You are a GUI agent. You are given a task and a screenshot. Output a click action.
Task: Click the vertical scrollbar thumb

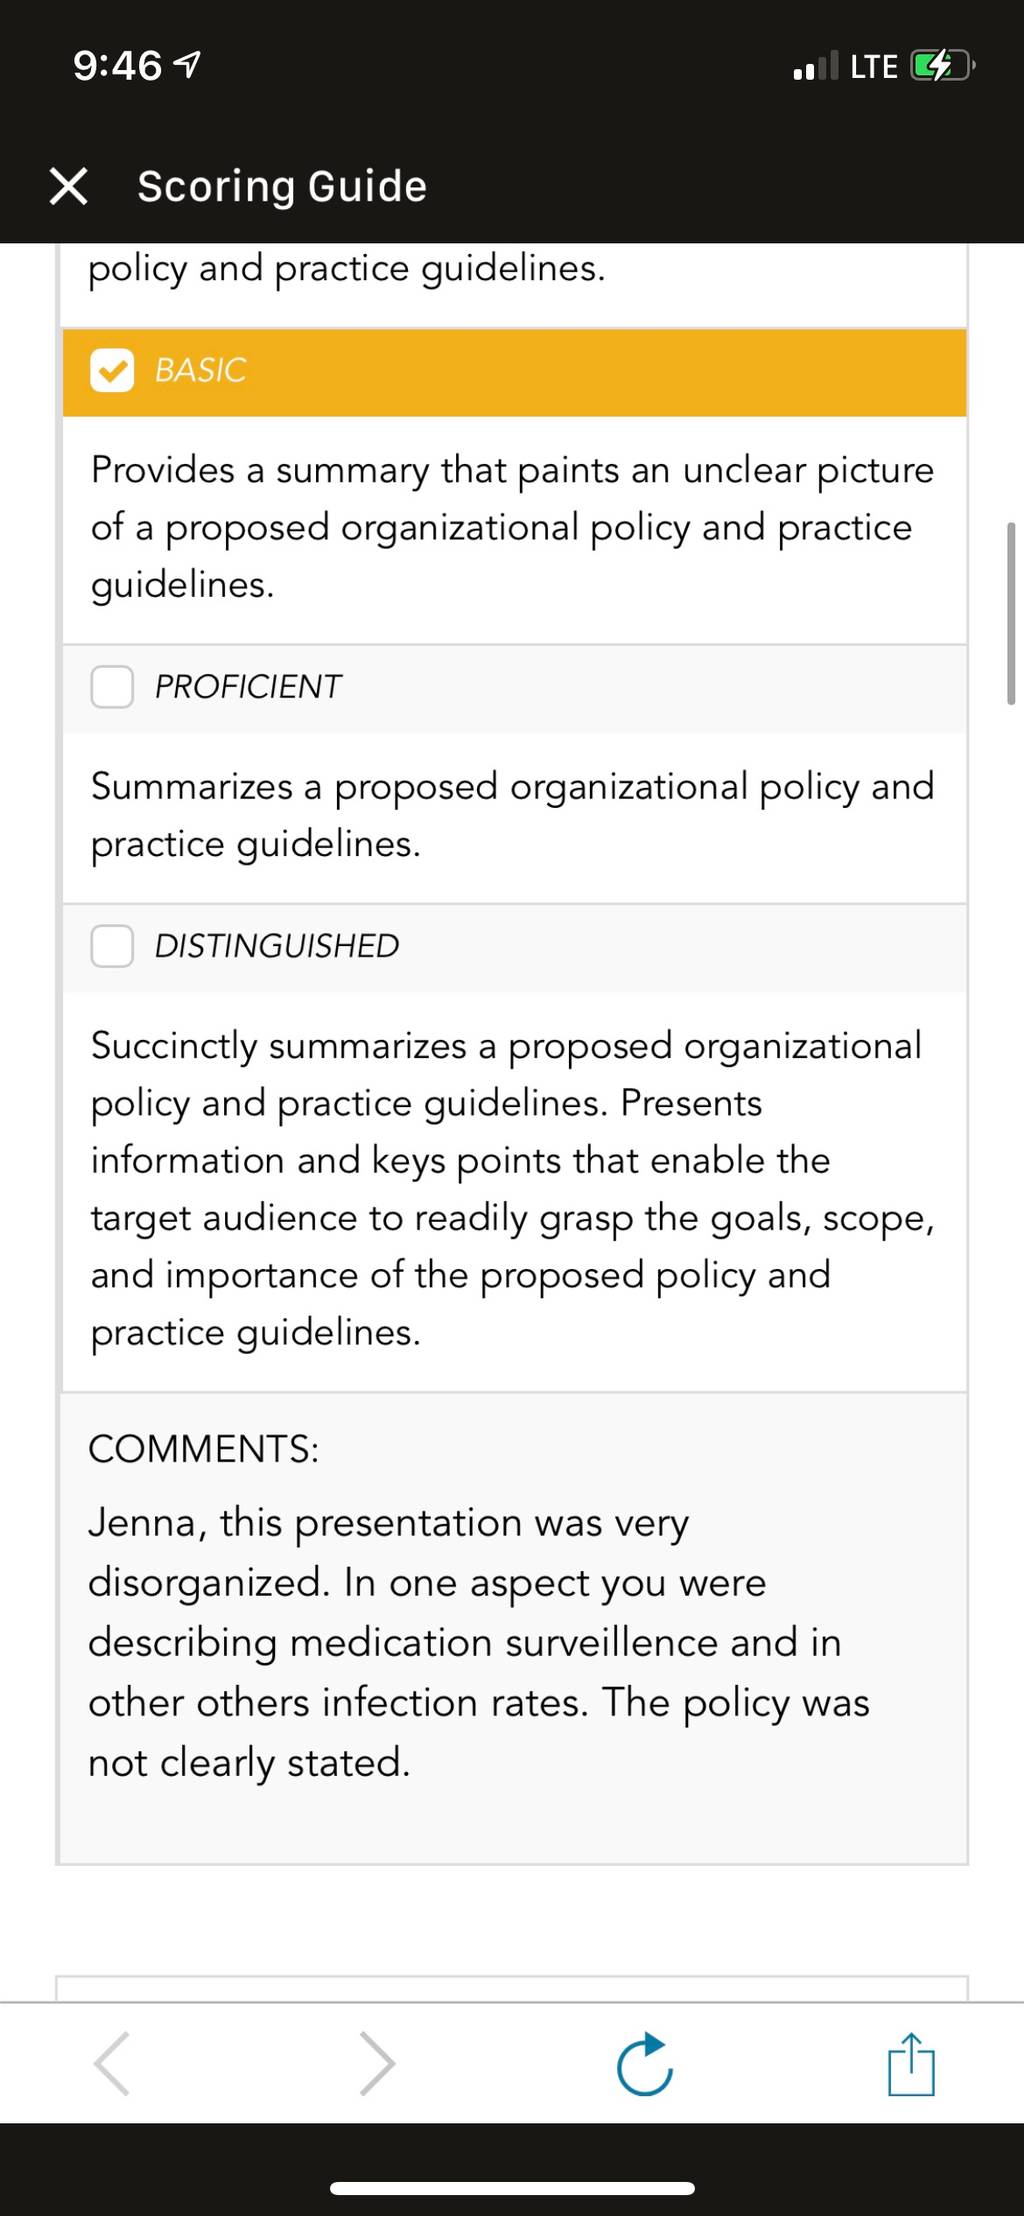coord(1011,613)
